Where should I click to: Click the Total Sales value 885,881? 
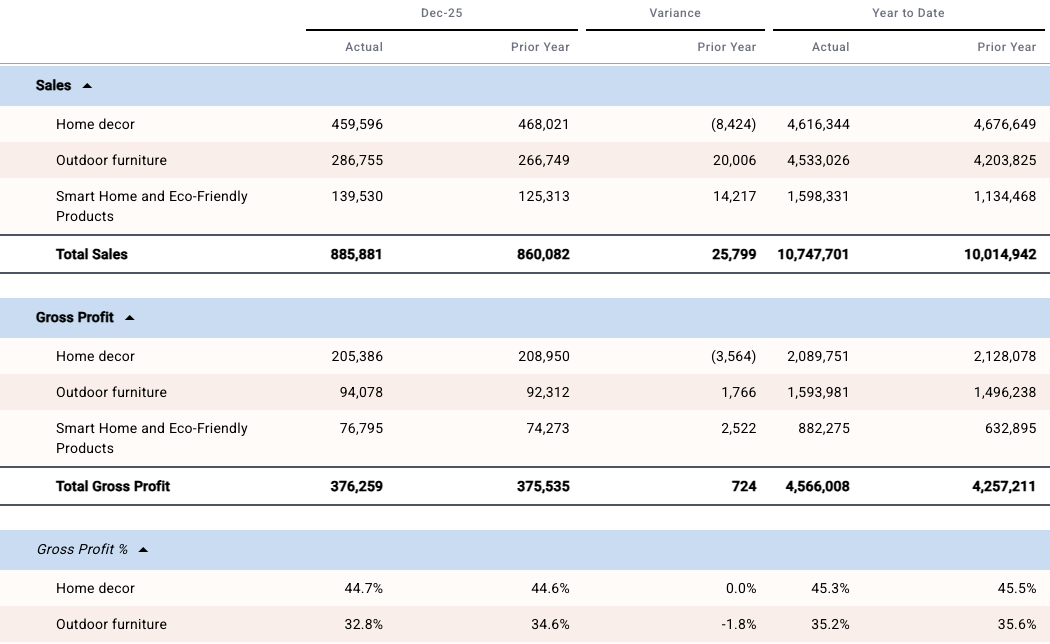356,254
